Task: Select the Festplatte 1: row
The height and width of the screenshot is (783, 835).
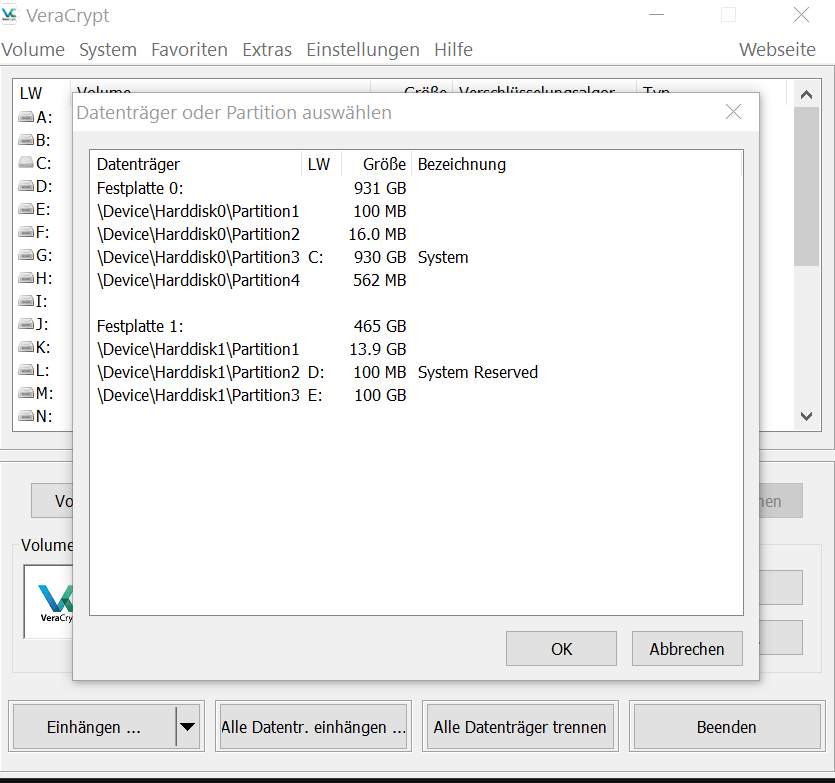Action: pos(416,326)
